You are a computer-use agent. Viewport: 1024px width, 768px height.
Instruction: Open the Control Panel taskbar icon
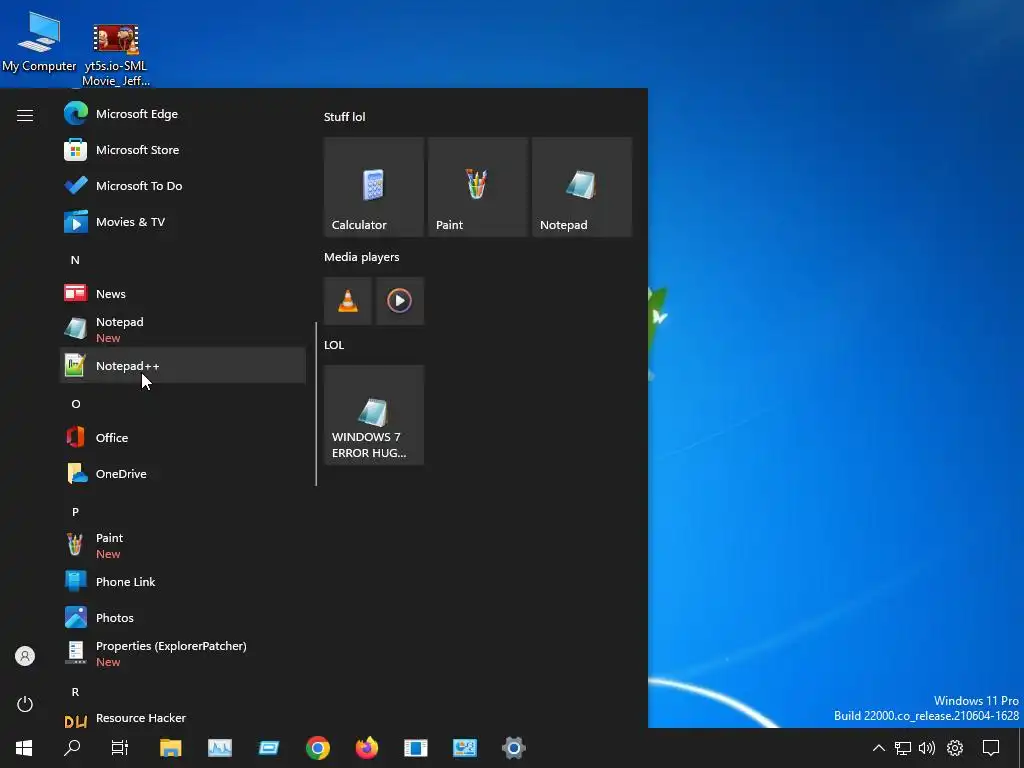(464, 748)
